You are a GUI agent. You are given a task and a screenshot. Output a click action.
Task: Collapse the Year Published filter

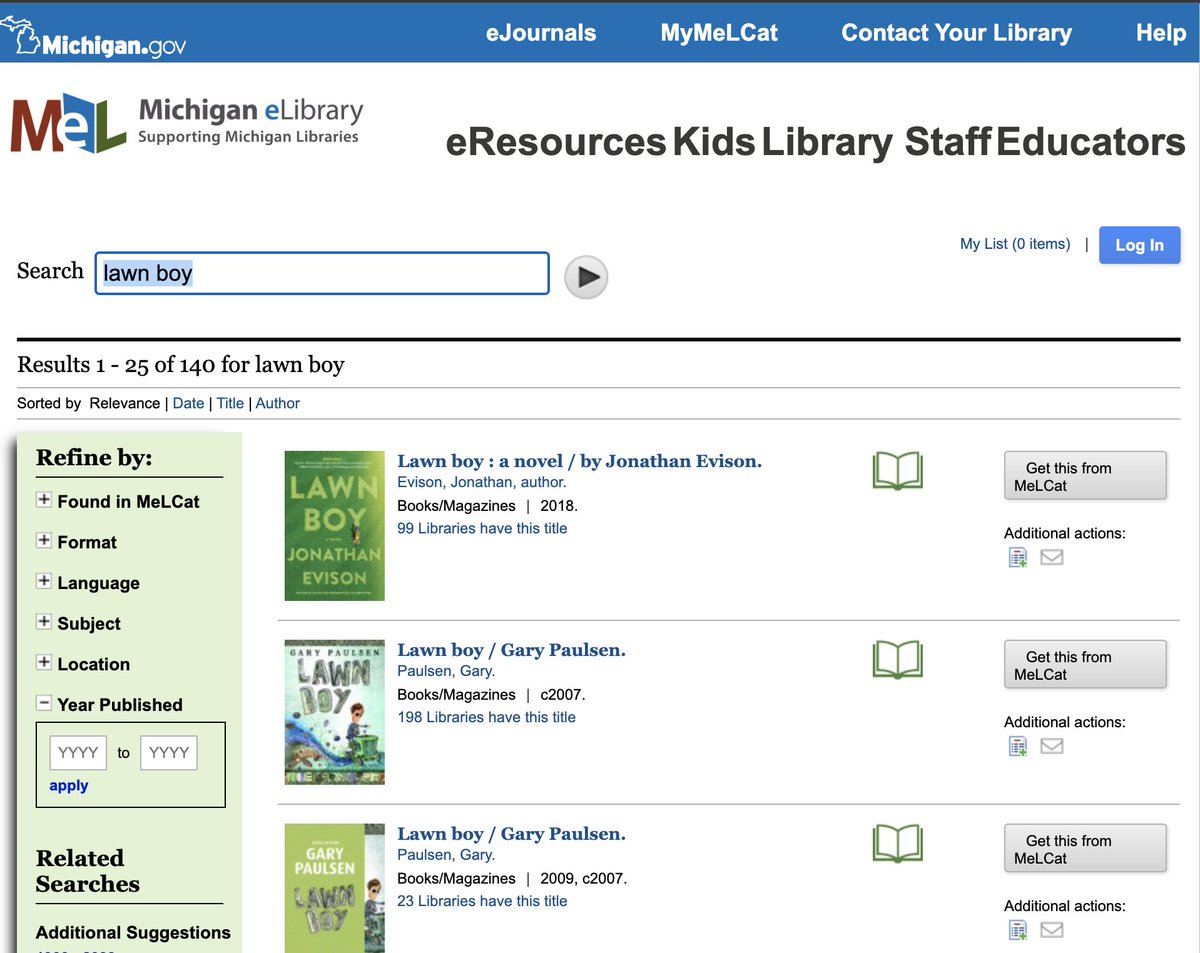[x=44, y=703]
